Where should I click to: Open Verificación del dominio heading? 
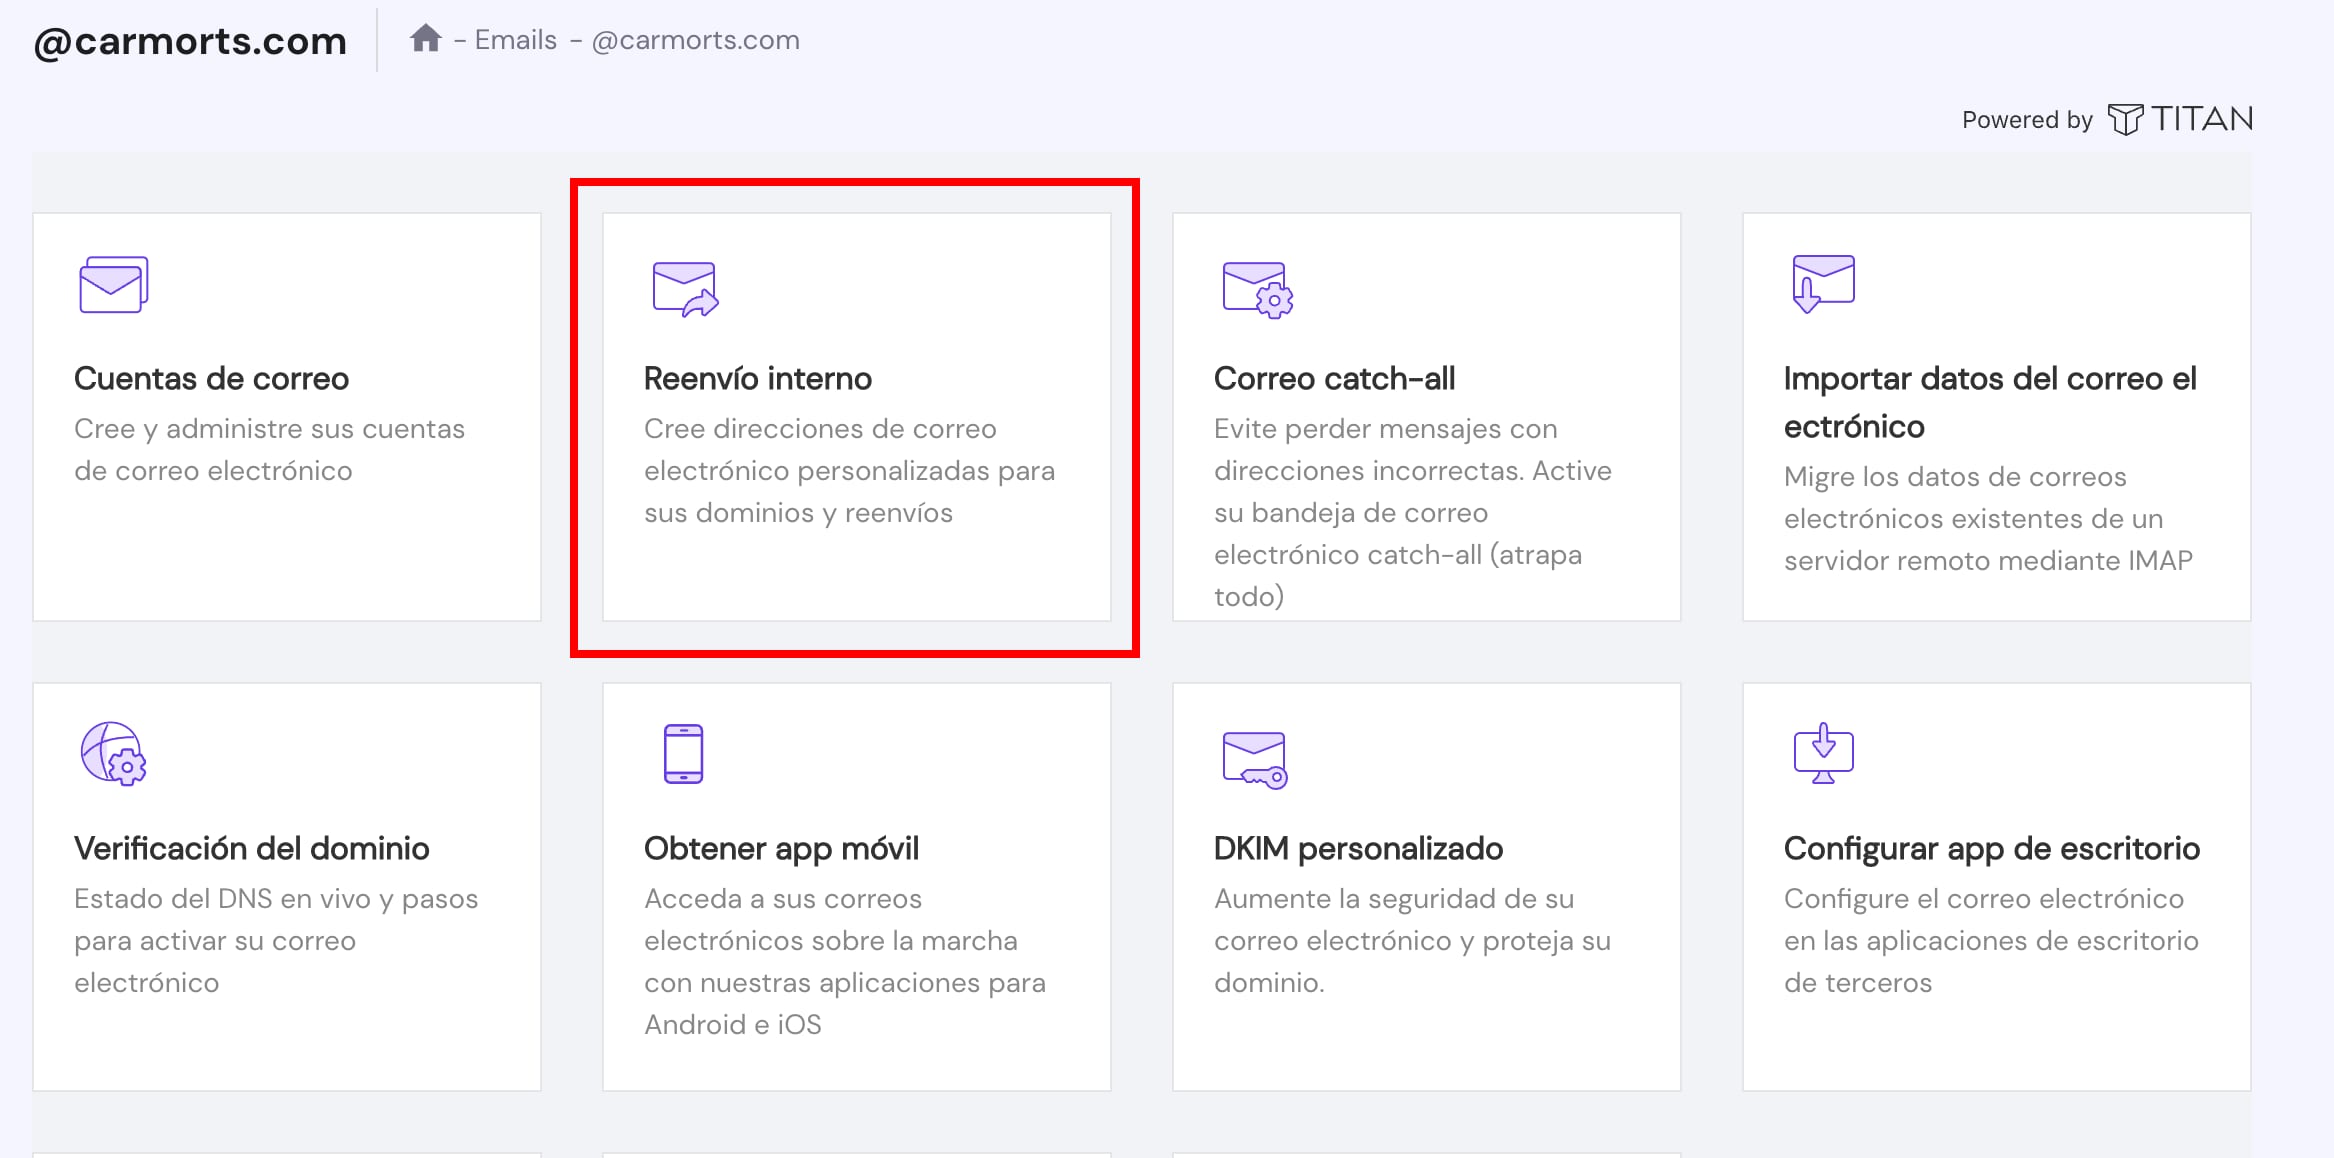[251, 848]
